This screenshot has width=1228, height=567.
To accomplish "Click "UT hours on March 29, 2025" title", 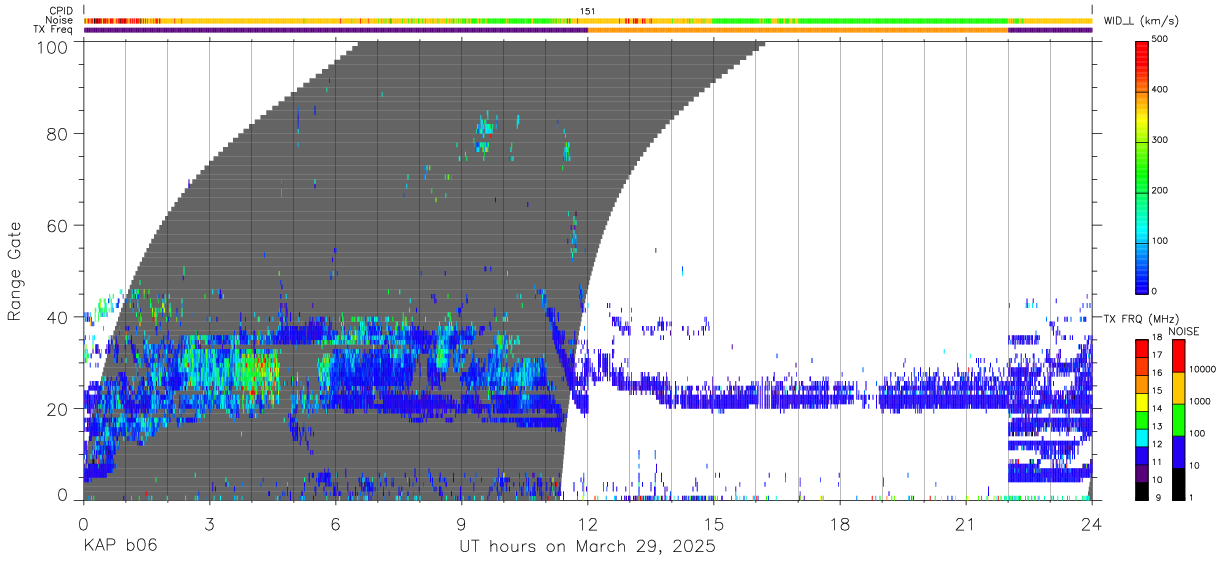I will point(587,548).
